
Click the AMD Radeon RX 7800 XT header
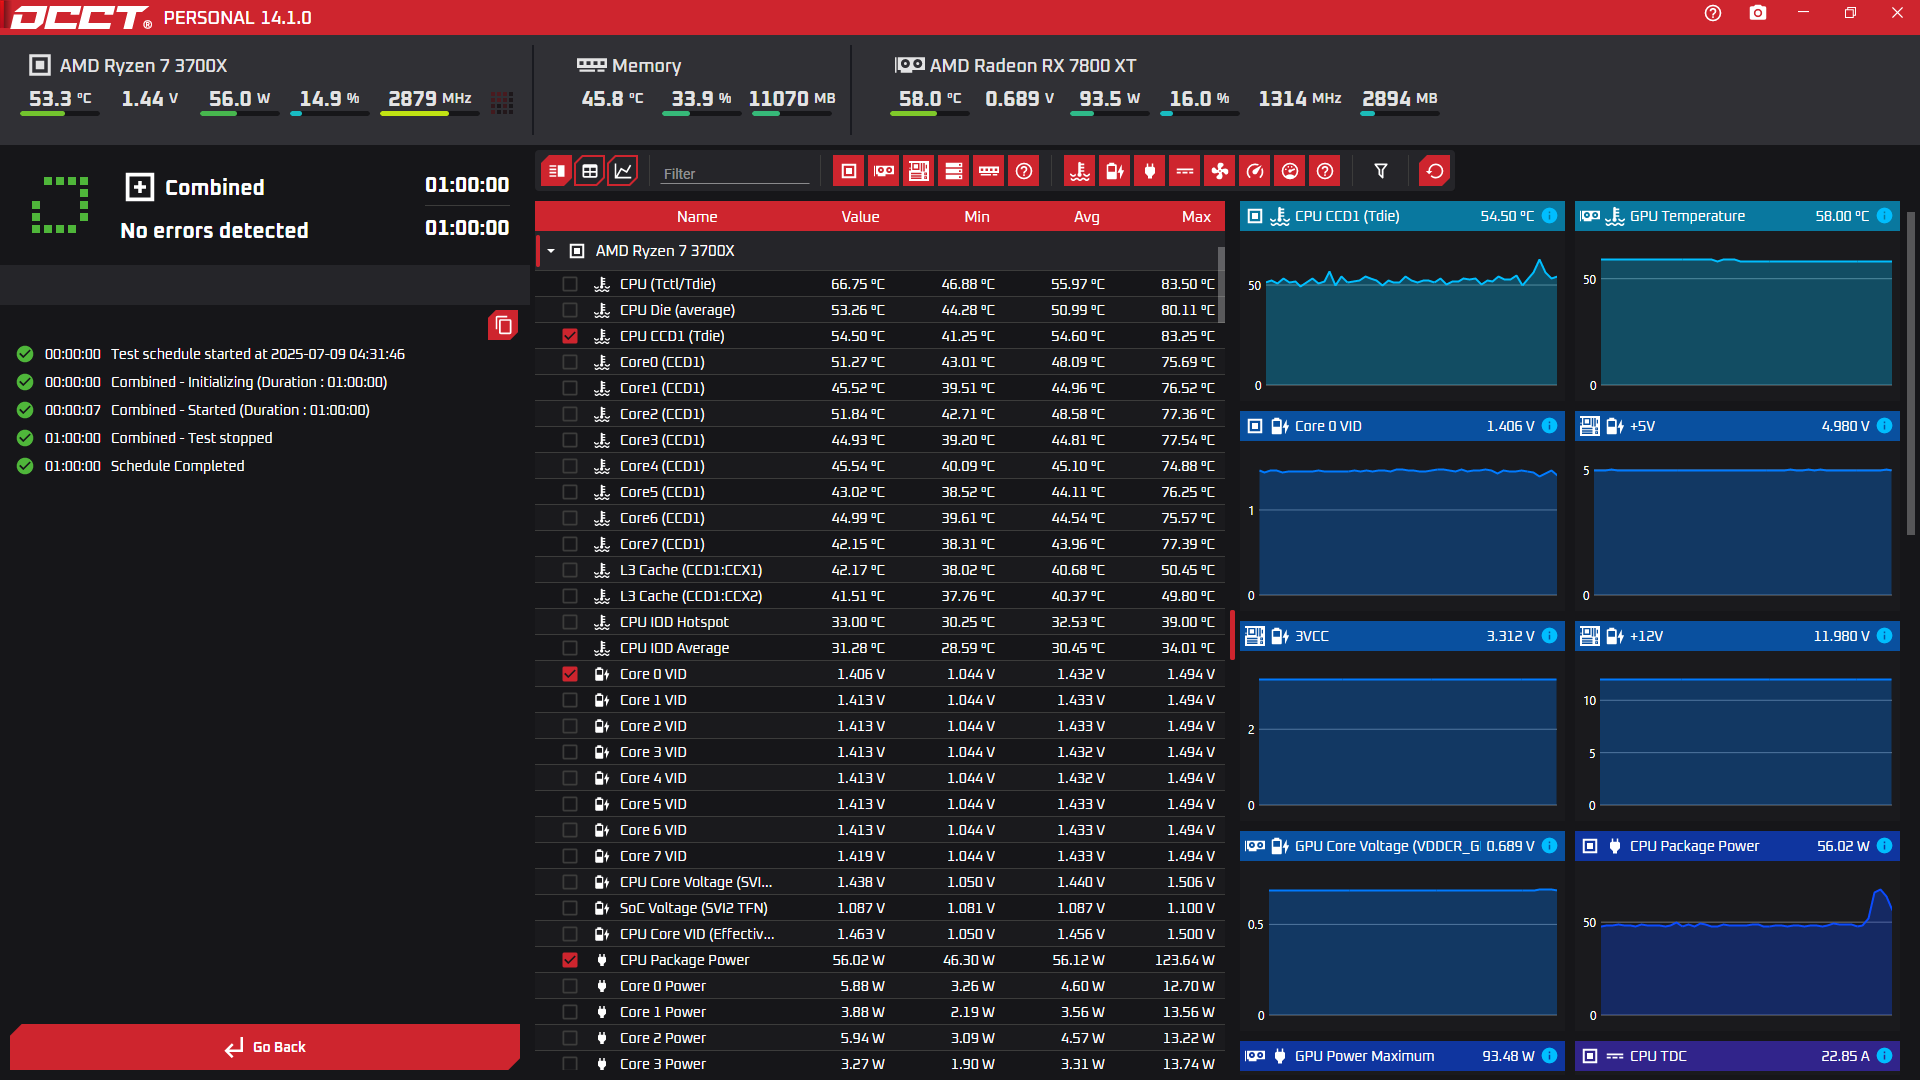click(x=1033, y=66)
